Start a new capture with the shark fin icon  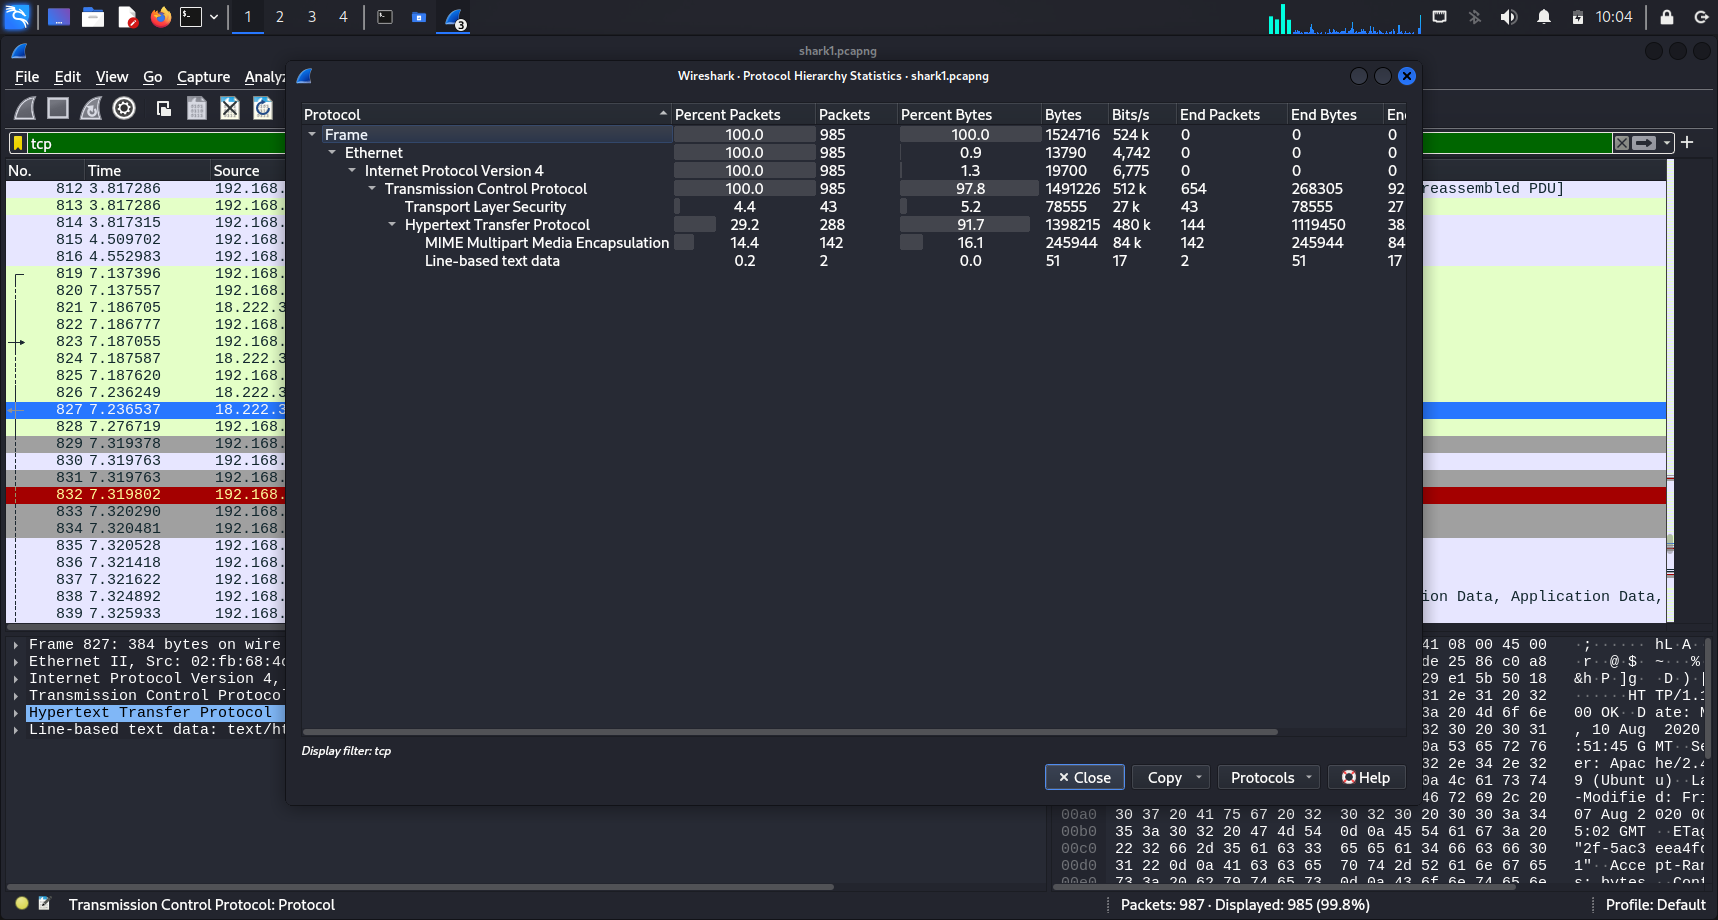click(x=25, y=108)
